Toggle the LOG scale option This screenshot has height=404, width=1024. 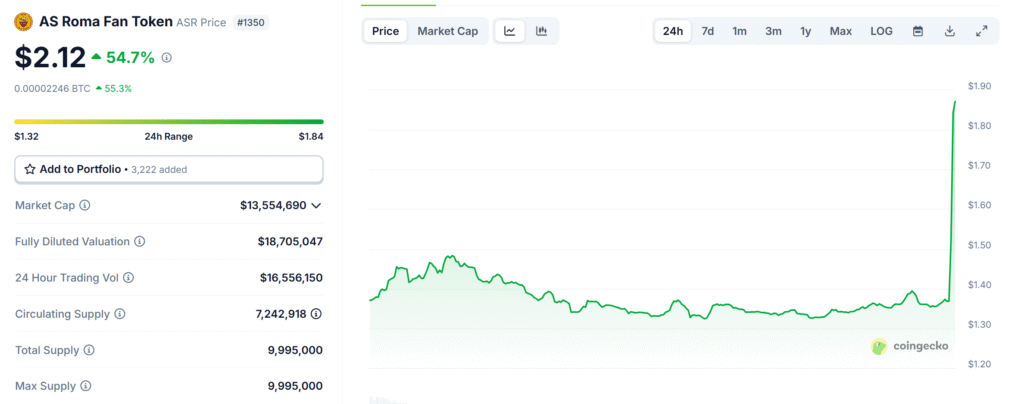tap(882, 31)
